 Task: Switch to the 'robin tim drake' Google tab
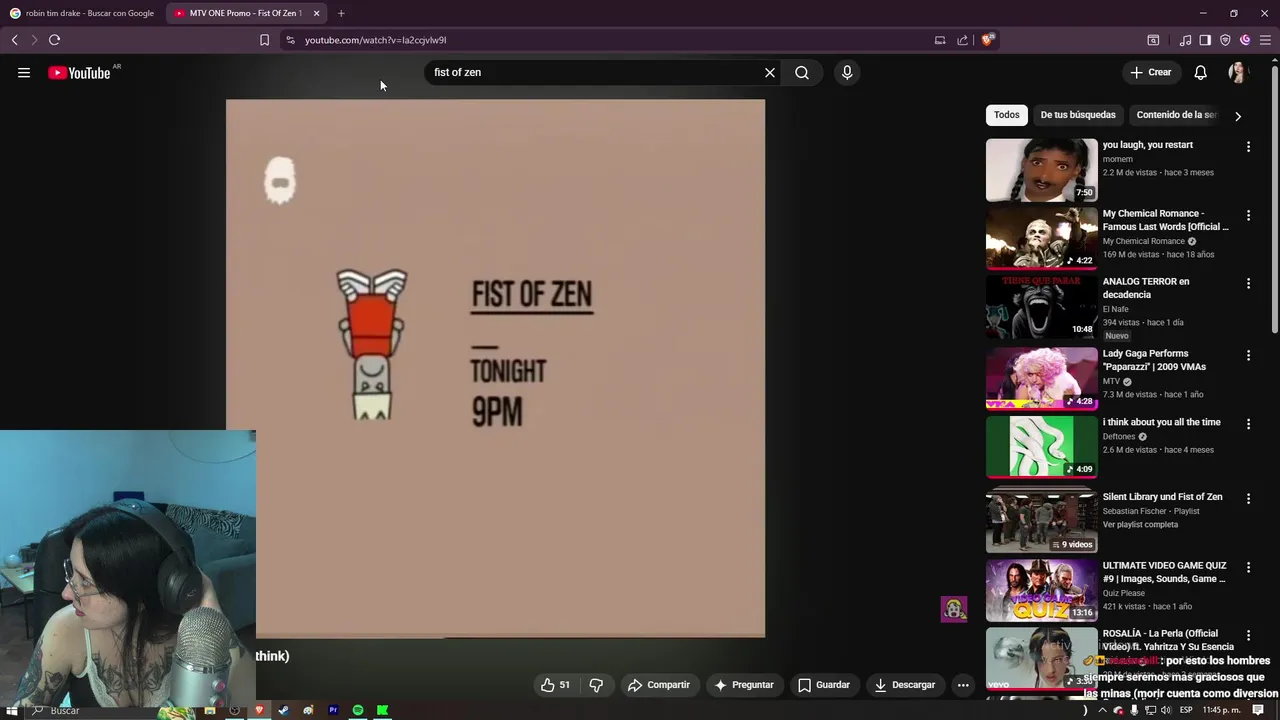(x=82, y=13)
